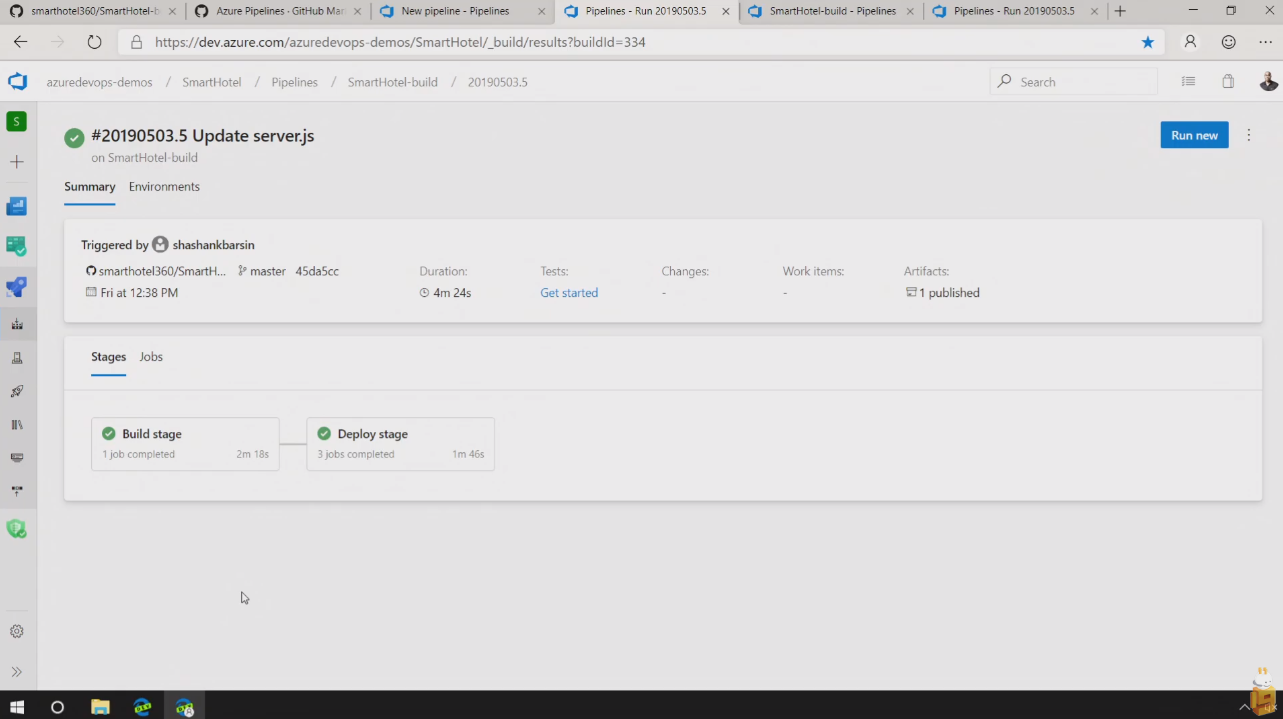Open Project settings gear icon
1283x719 pixels.
pos(17,632)
